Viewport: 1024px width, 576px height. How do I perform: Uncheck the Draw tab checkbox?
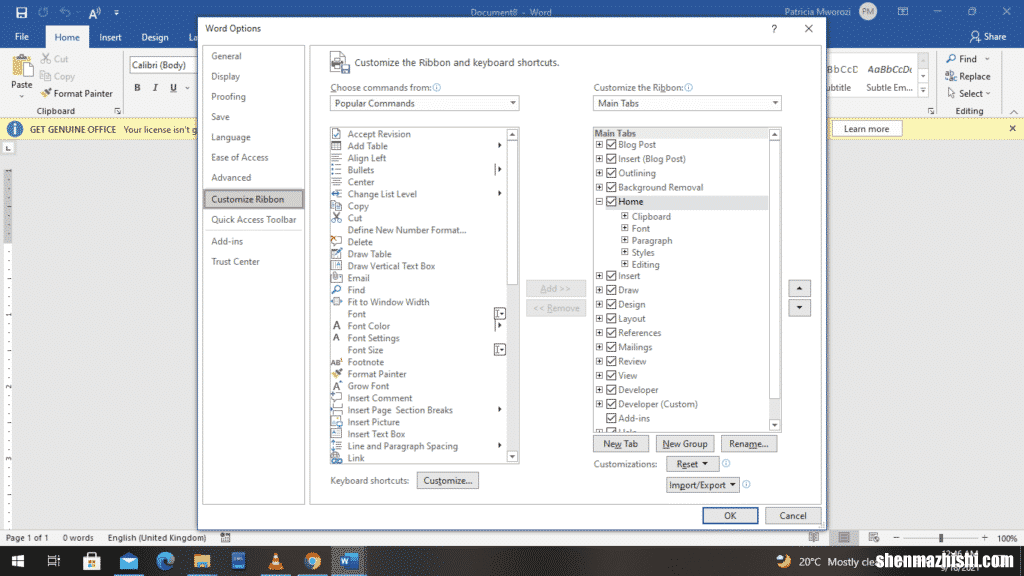(x=611, y=290)
